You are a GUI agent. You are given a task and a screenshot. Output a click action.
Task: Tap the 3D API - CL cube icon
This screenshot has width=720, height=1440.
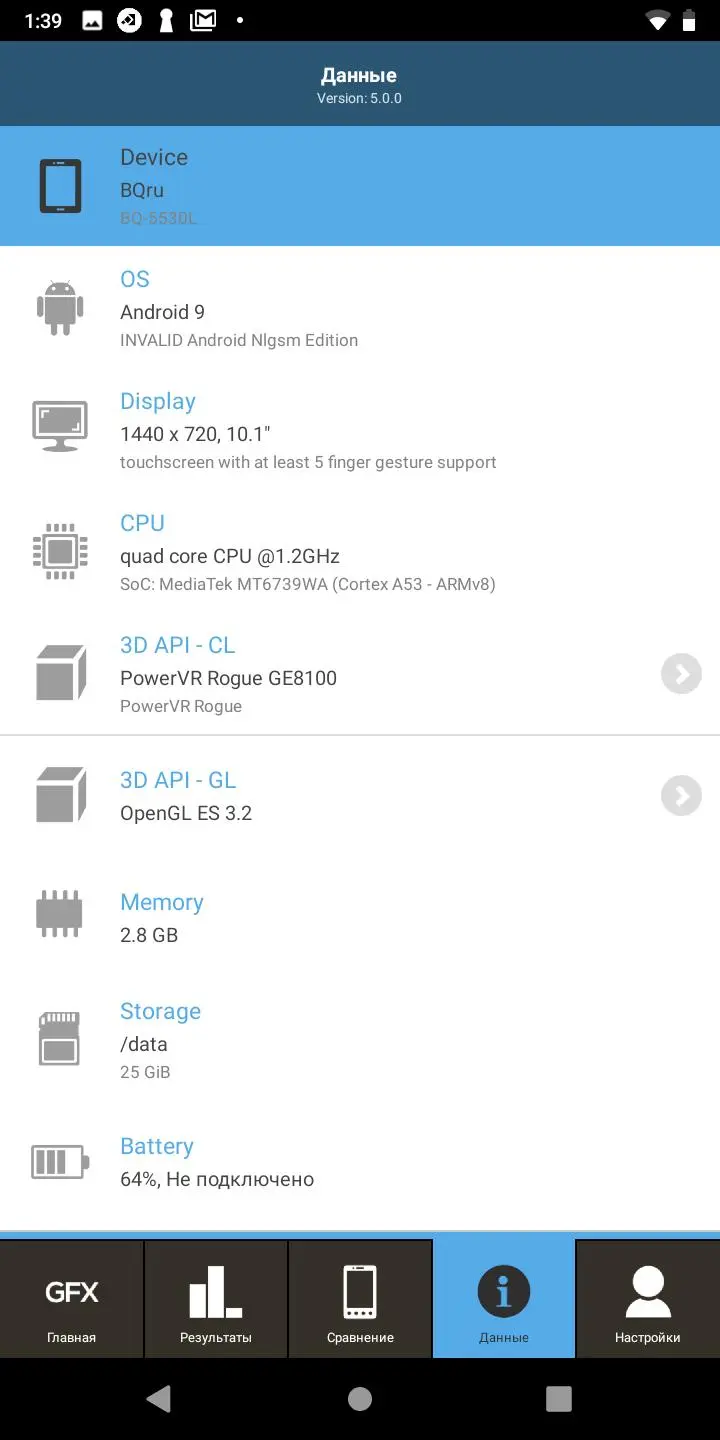click(60, 673)
